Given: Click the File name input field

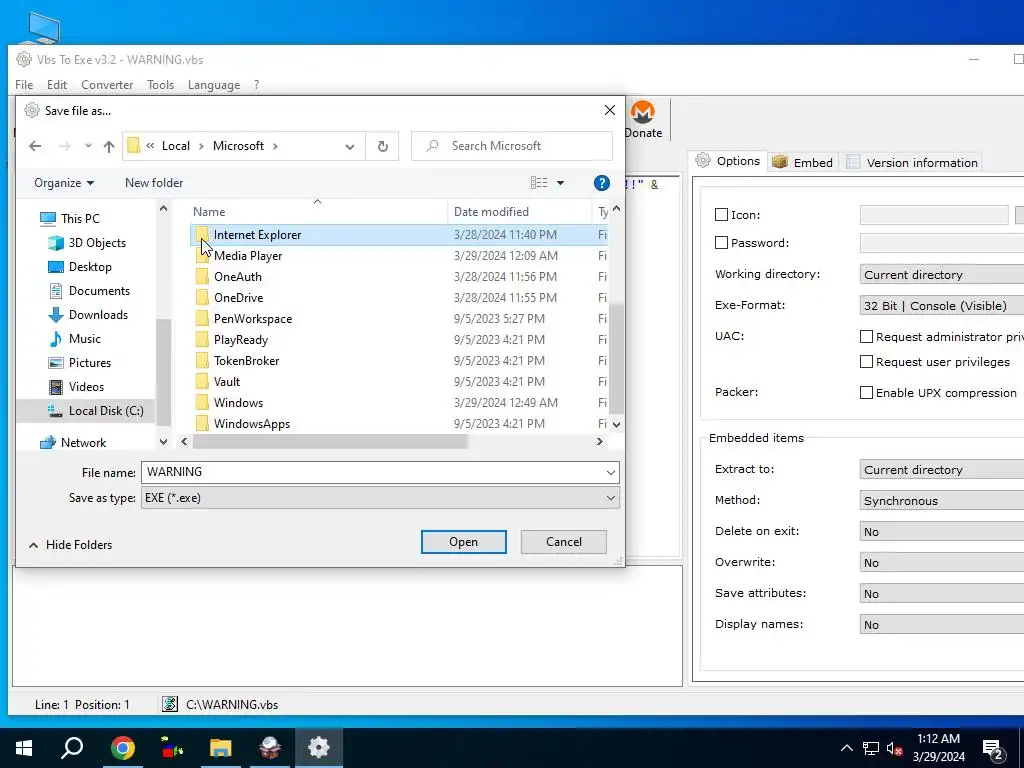Looking at the screenshot, I should coord(372,472).
